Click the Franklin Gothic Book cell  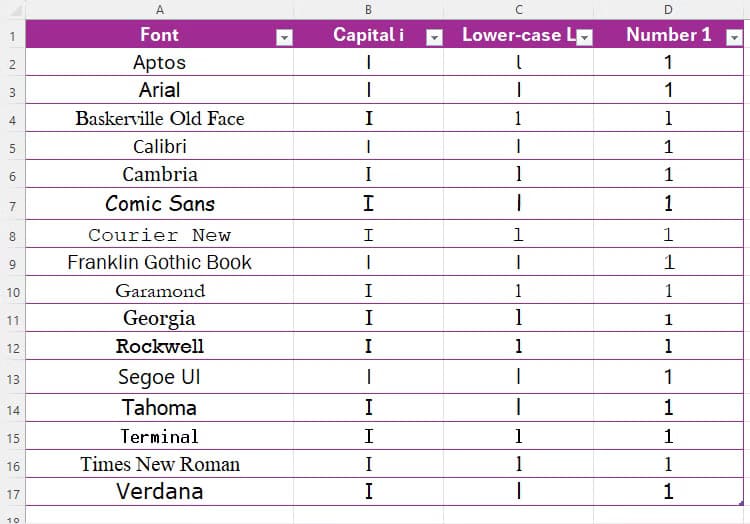point(159,262)
